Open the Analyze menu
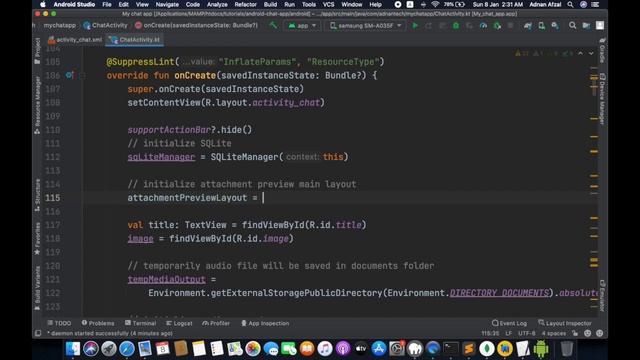 pos(217,4)
